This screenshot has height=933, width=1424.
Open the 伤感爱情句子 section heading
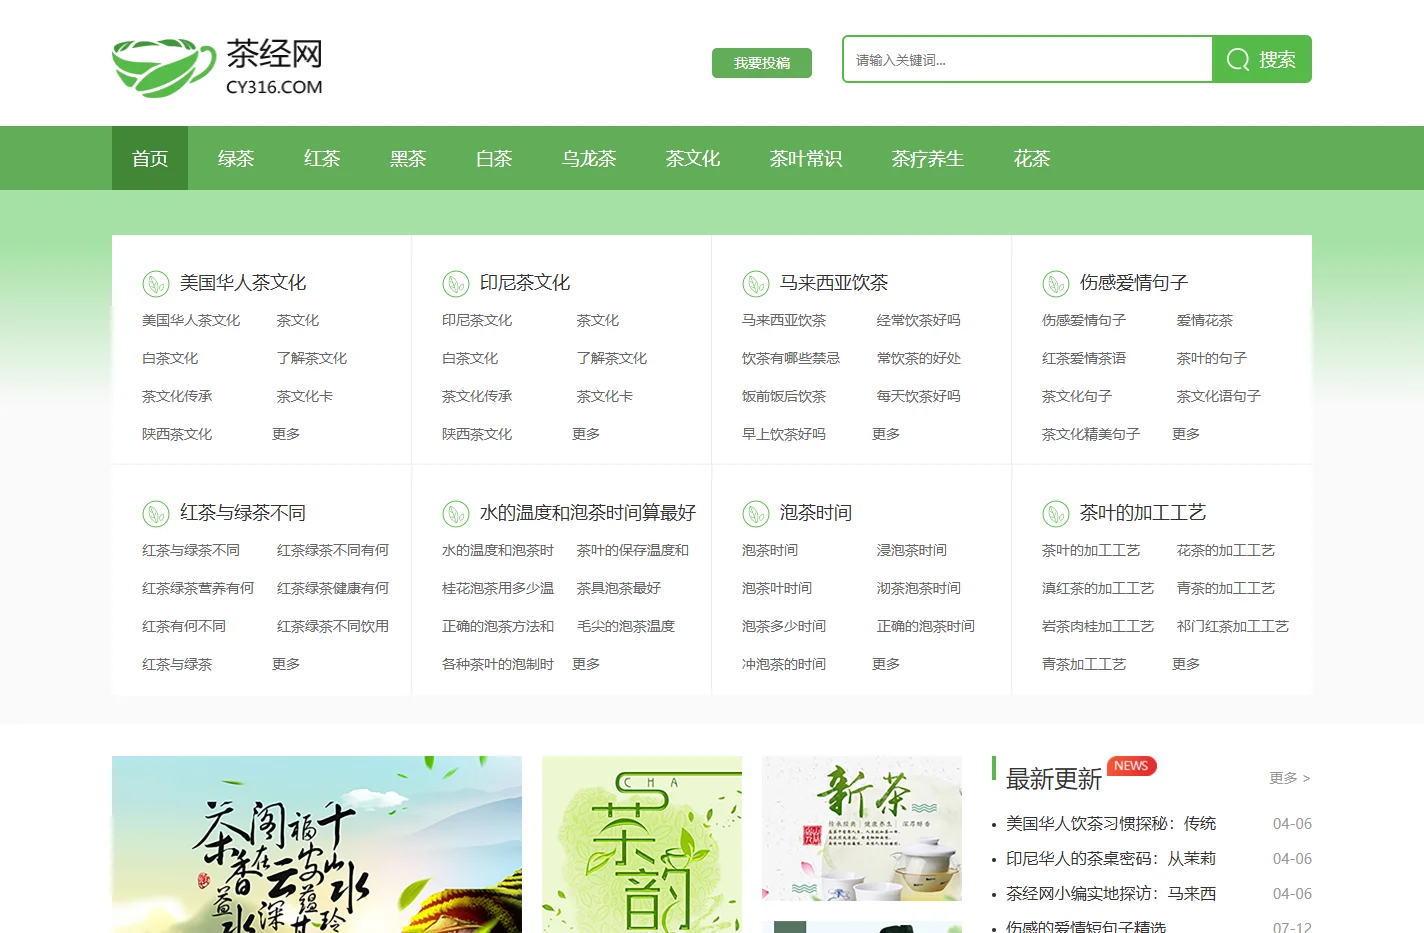point(1134,283)
